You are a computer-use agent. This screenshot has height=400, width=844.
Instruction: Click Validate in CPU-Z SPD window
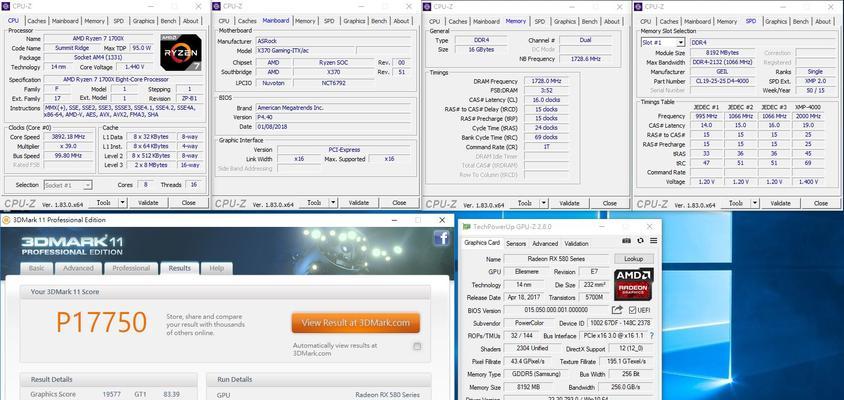click(780, 203)
